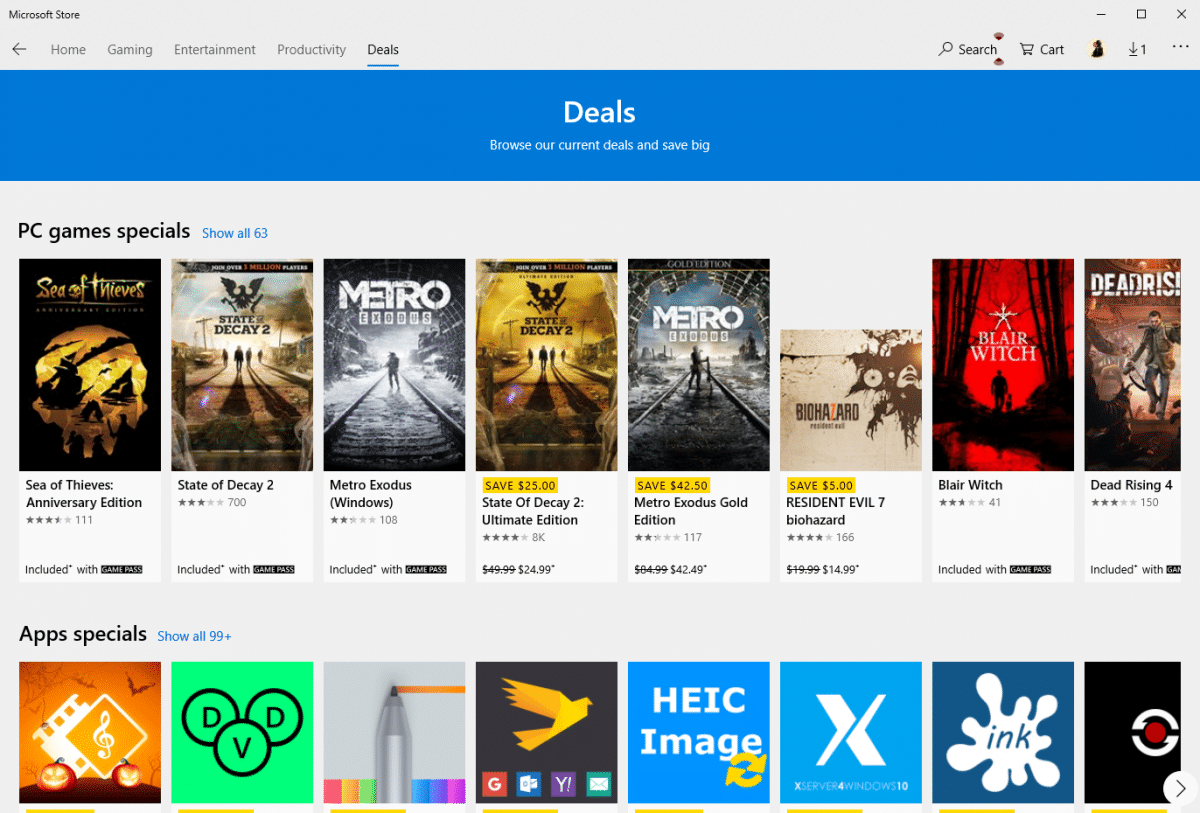Switch to the Gaming tab
The image size is (1200, 813).
coord(130,49)
